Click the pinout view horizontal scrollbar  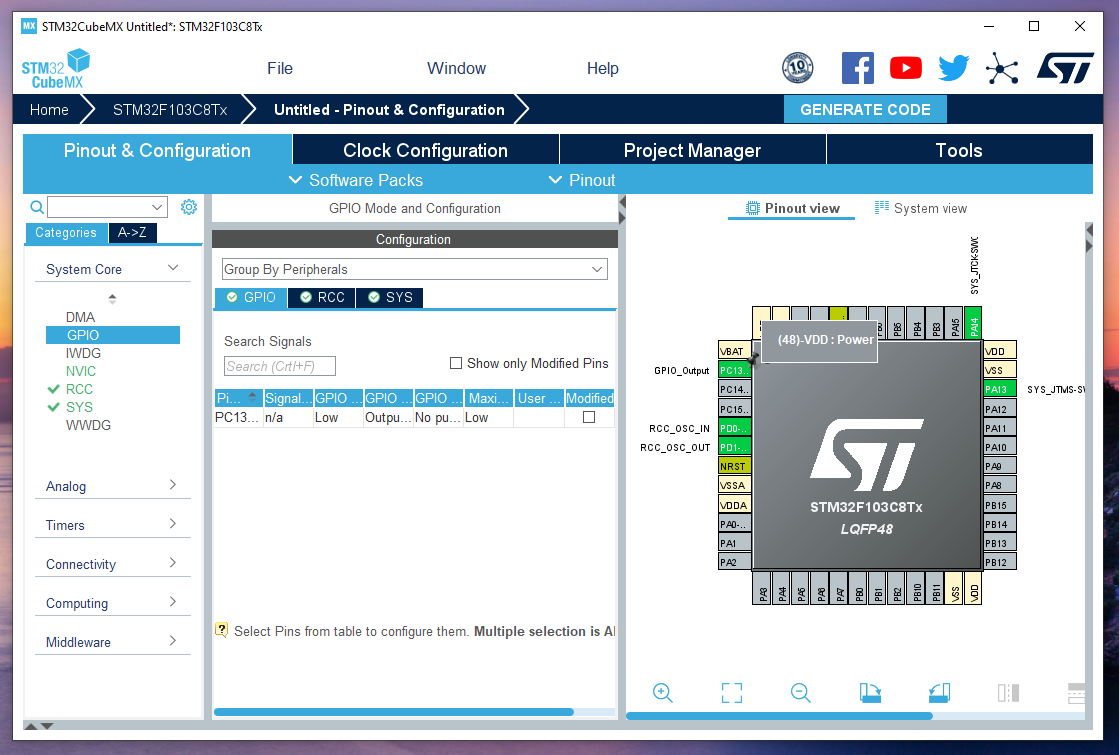pos(779,715)
